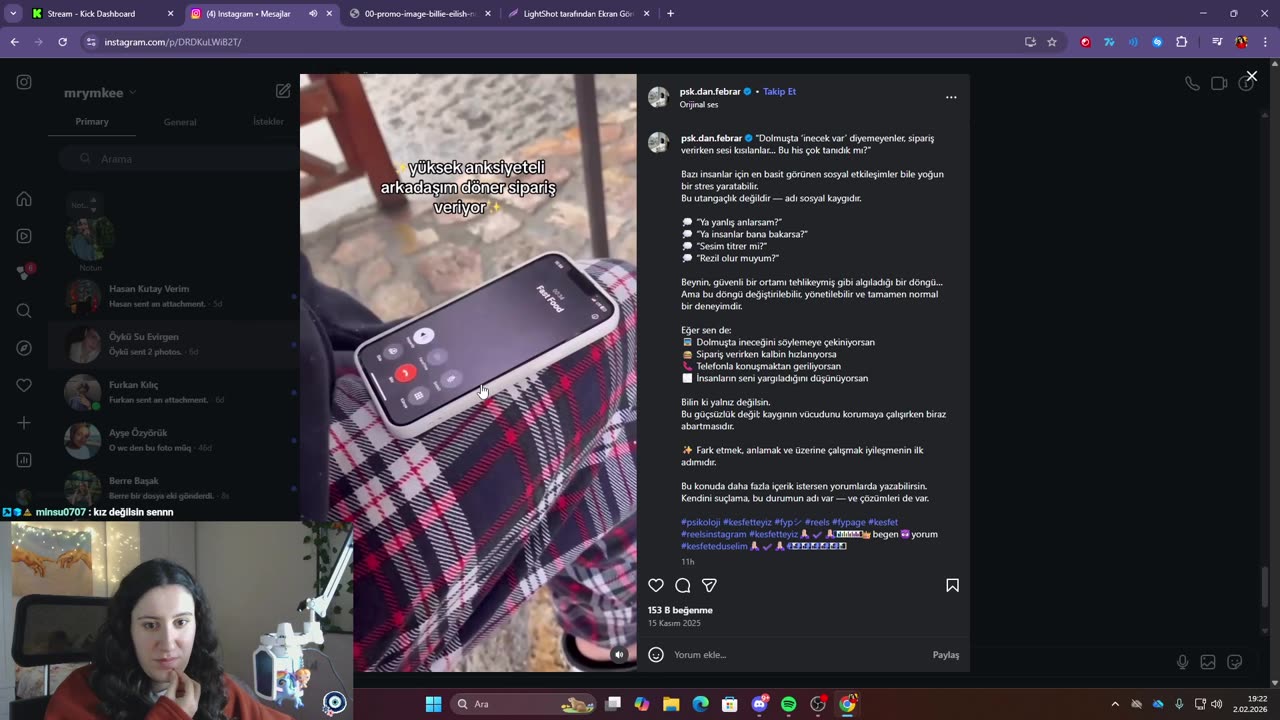Bookmark this page with star icon
1280x720 pixels.
coord(1052,42)
